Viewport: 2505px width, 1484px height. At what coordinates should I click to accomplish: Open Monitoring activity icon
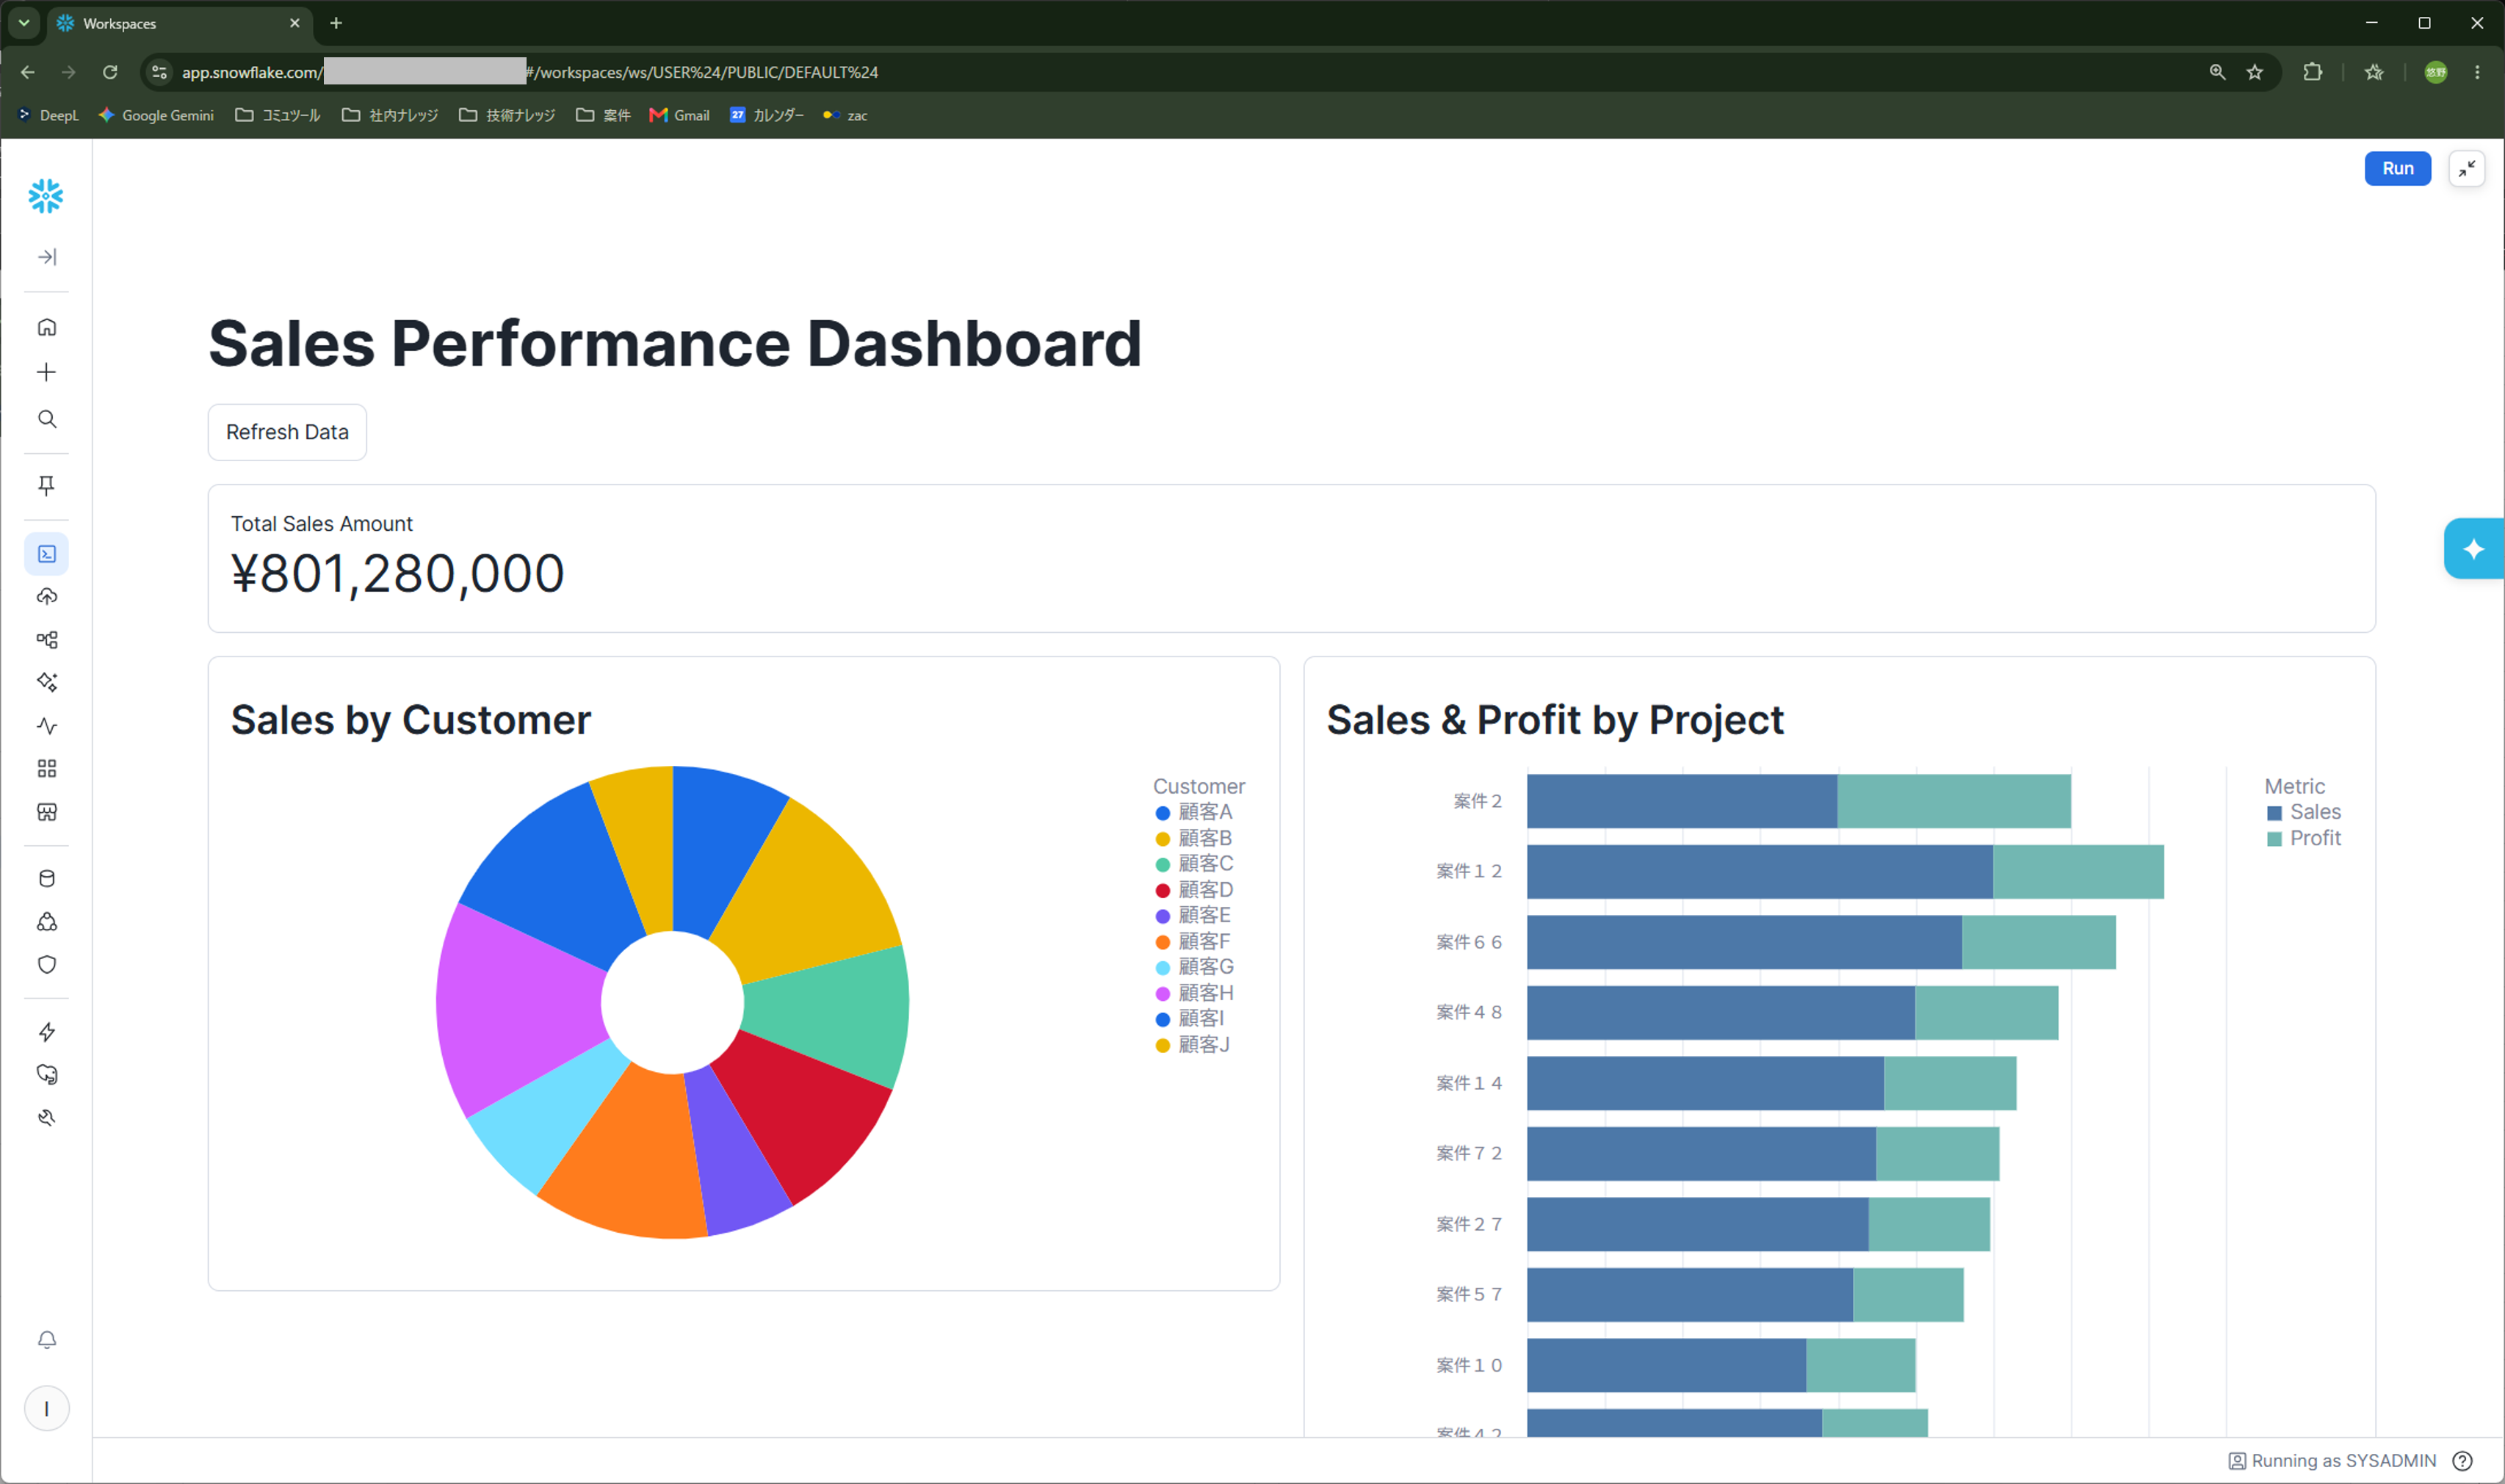click(47, 726)
